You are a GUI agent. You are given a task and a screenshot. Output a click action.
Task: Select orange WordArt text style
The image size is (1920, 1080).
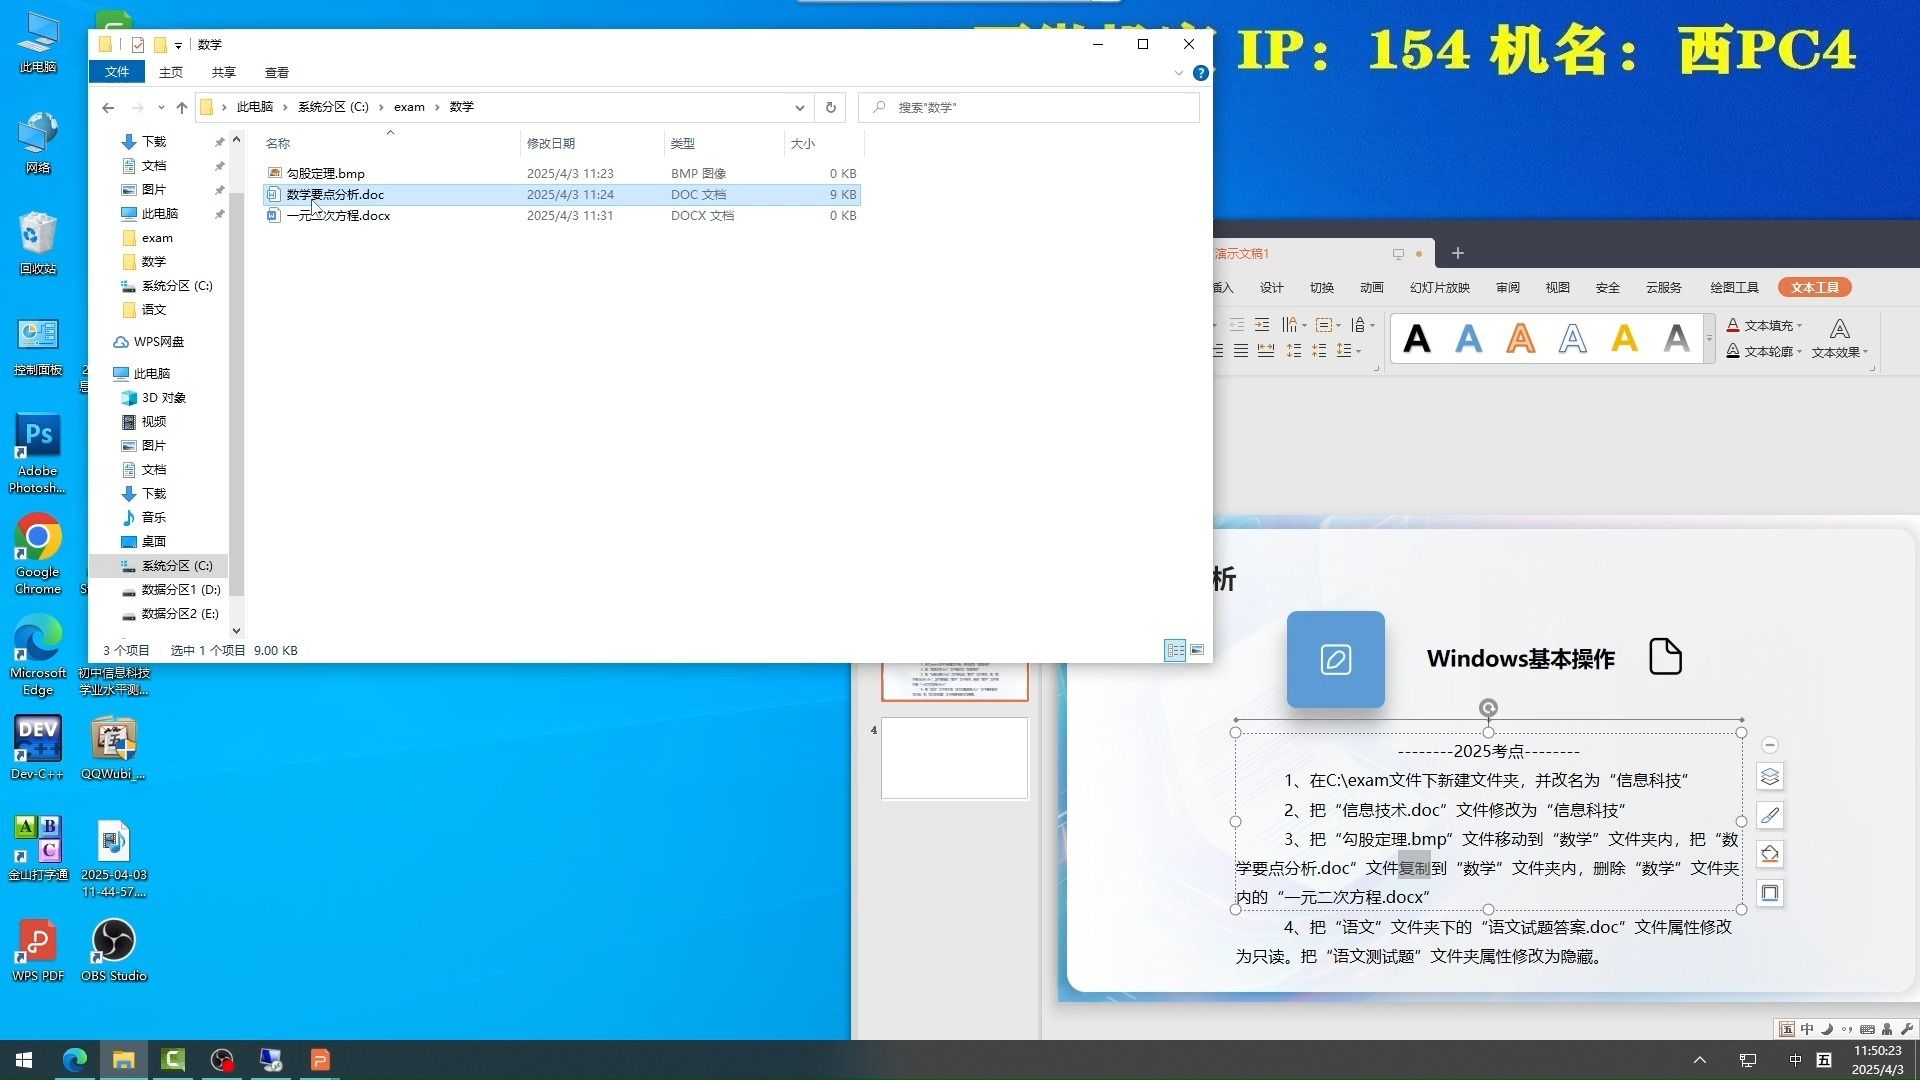click(1521, 339)
